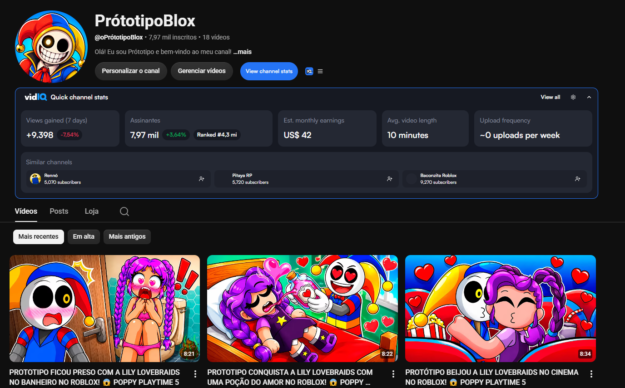Viewport: 625px width, 388px height.
Task: Click the PrótotipoBlox channel avatar
Action: pyautogui.click(x=51, y=47)
